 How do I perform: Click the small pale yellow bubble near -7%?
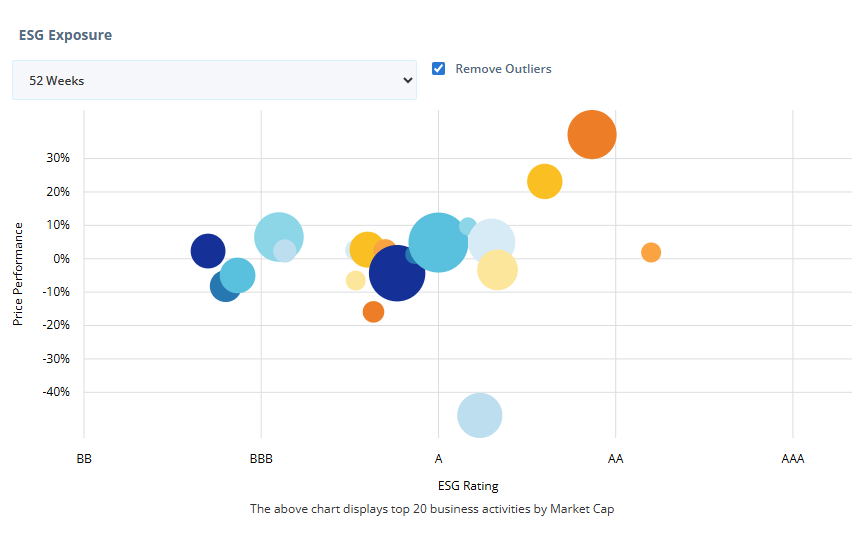(355, 280)
